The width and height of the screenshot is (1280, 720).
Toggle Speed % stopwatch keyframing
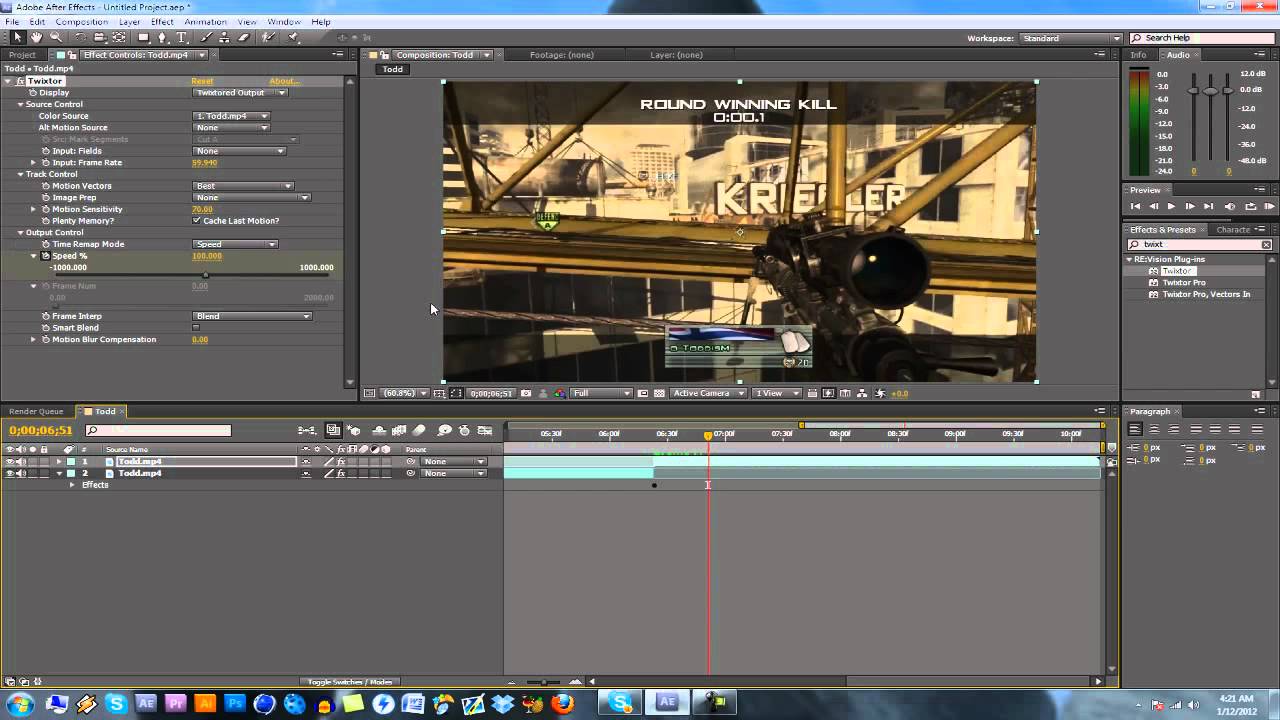point(45,256)
